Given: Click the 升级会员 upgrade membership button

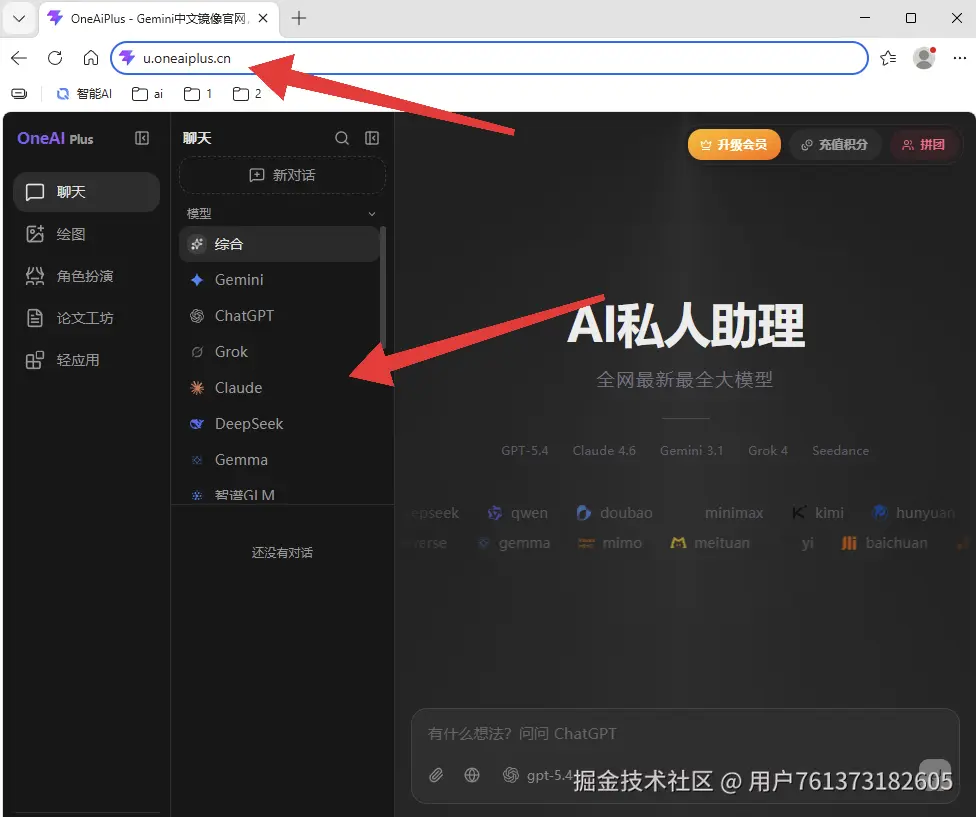Looking at the screenshot, I should [x=735, y=144].
